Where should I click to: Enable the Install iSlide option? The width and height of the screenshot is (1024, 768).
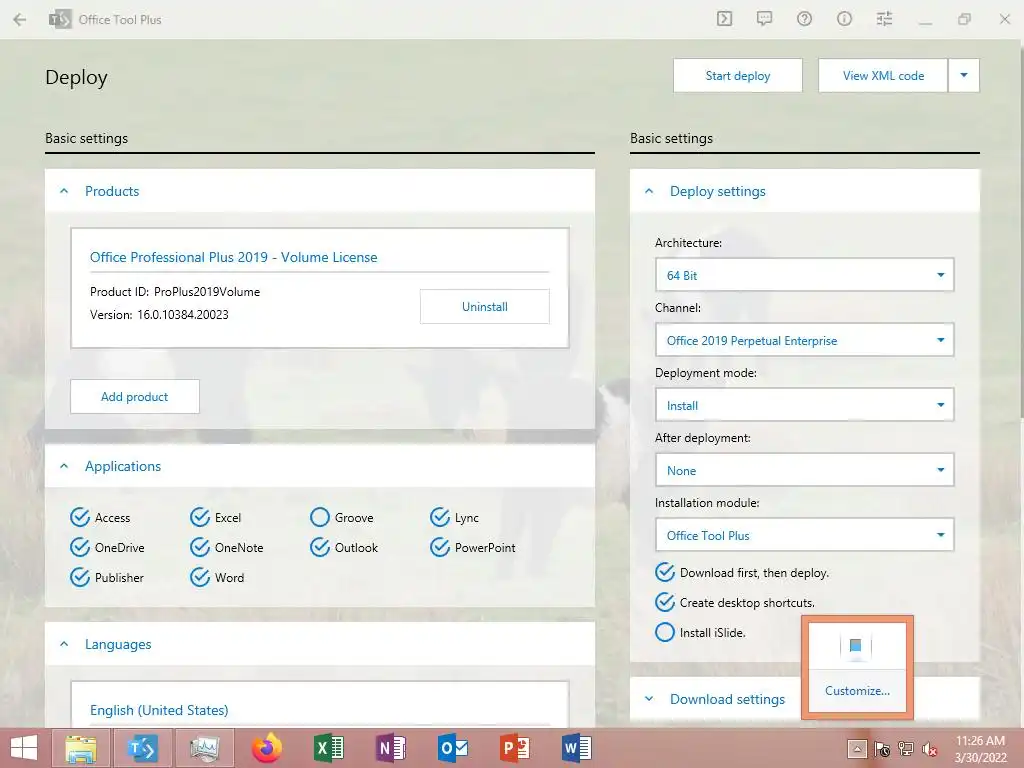(x=665, y=632)
